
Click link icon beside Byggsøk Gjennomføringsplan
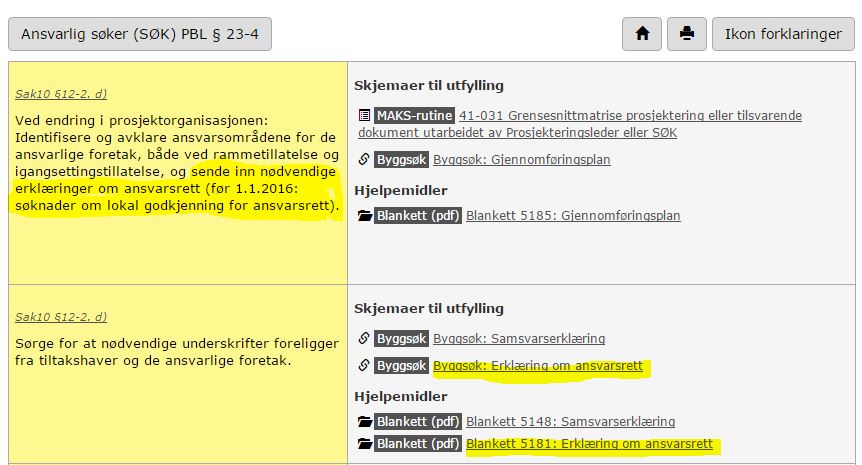363,159
